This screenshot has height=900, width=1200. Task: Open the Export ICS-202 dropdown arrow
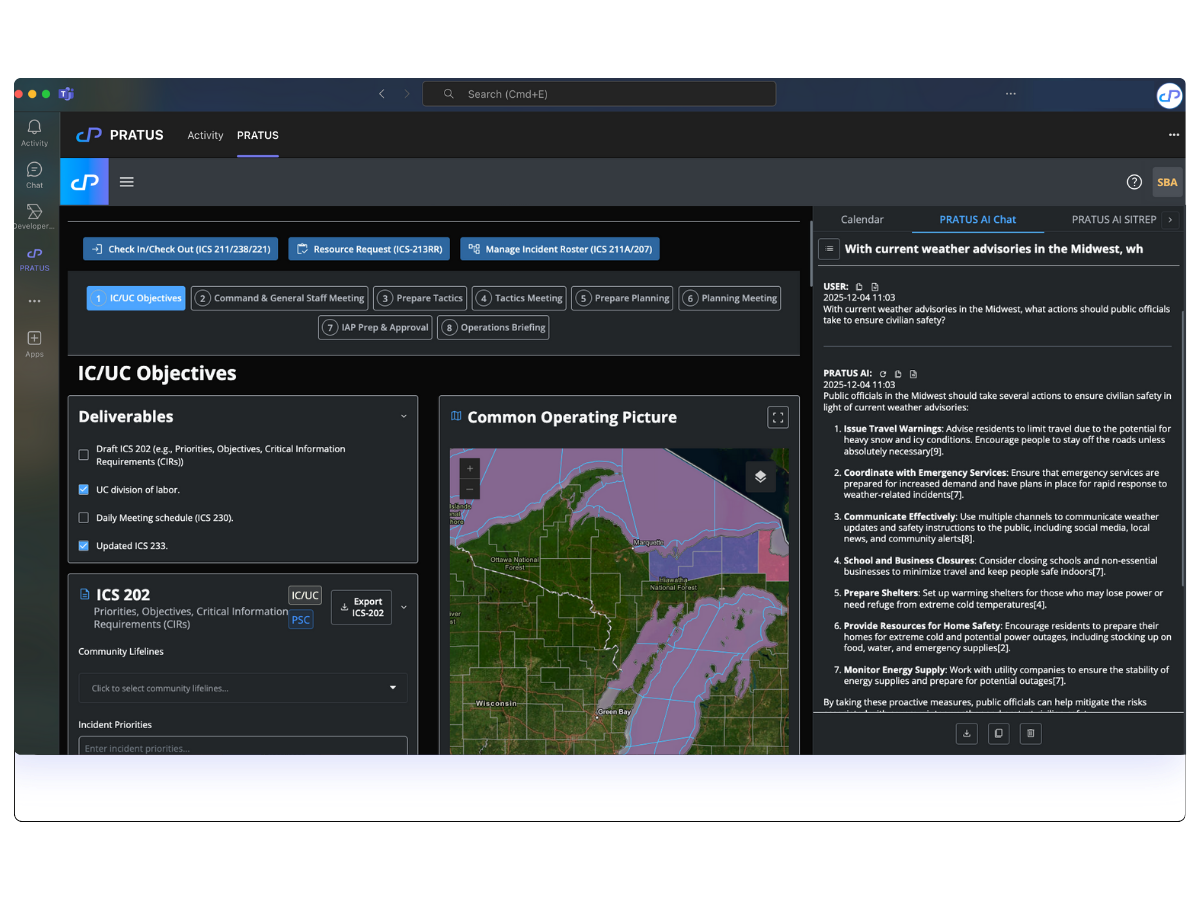click(x=402, y=607)
